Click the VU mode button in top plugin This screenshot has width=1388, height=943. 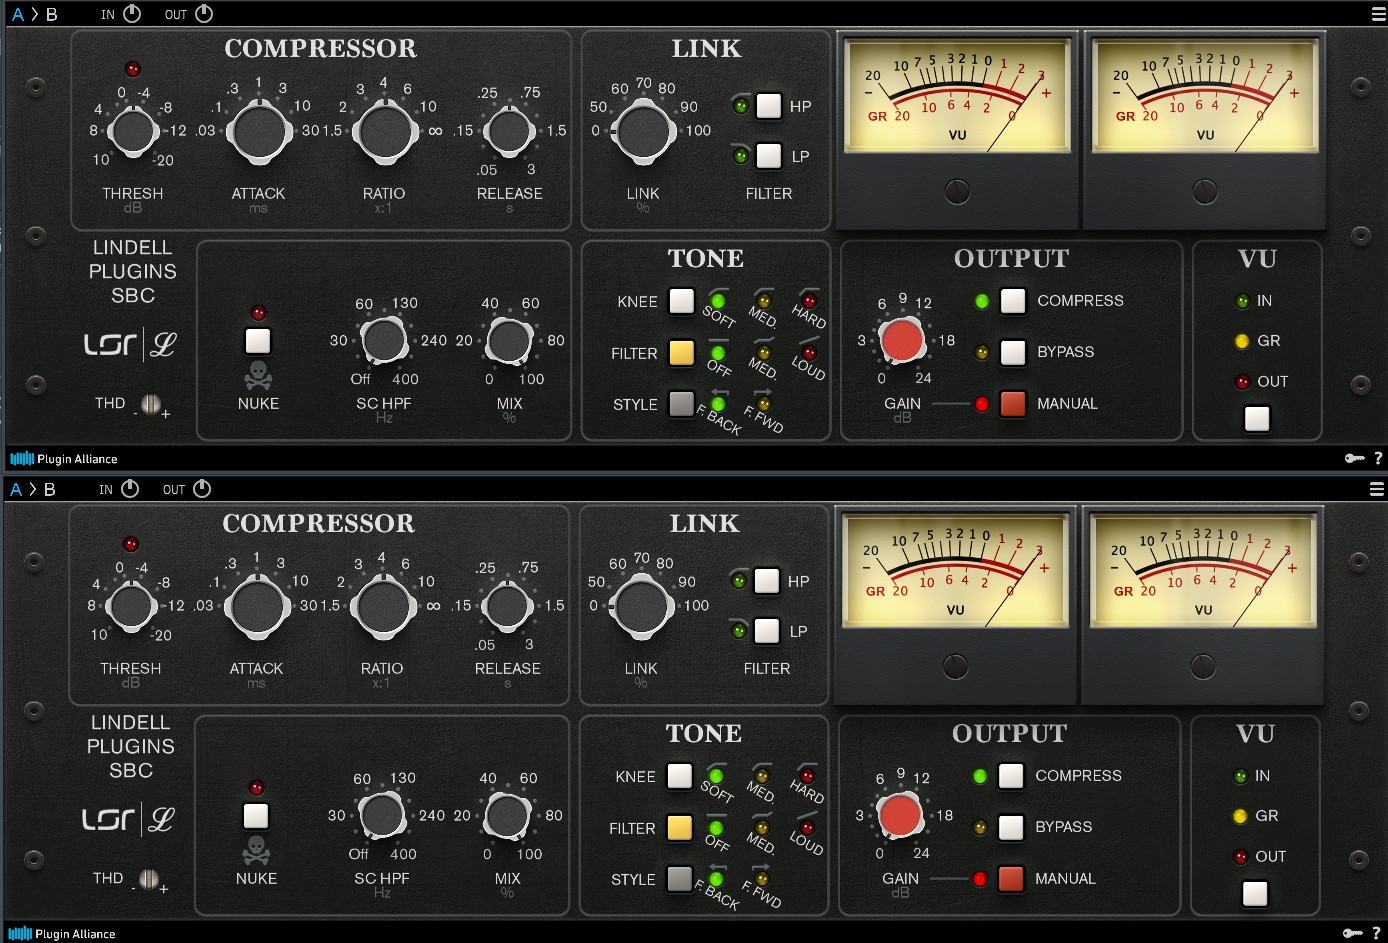point(1257,419)
